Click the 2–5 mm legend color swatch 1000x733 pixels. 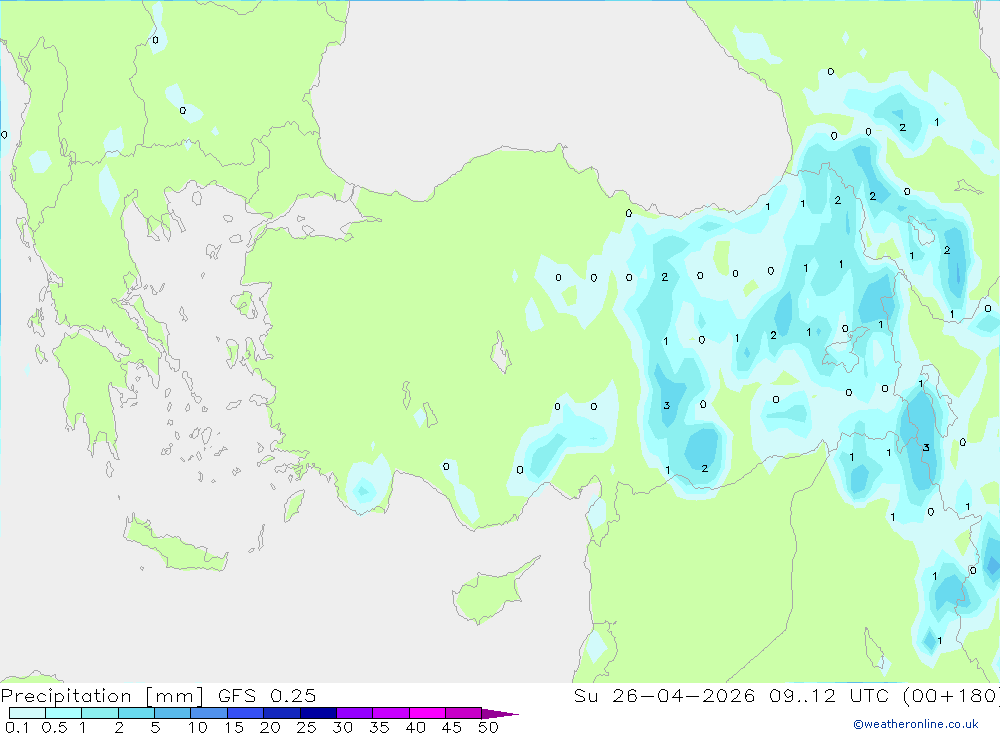tap(136, 713)
